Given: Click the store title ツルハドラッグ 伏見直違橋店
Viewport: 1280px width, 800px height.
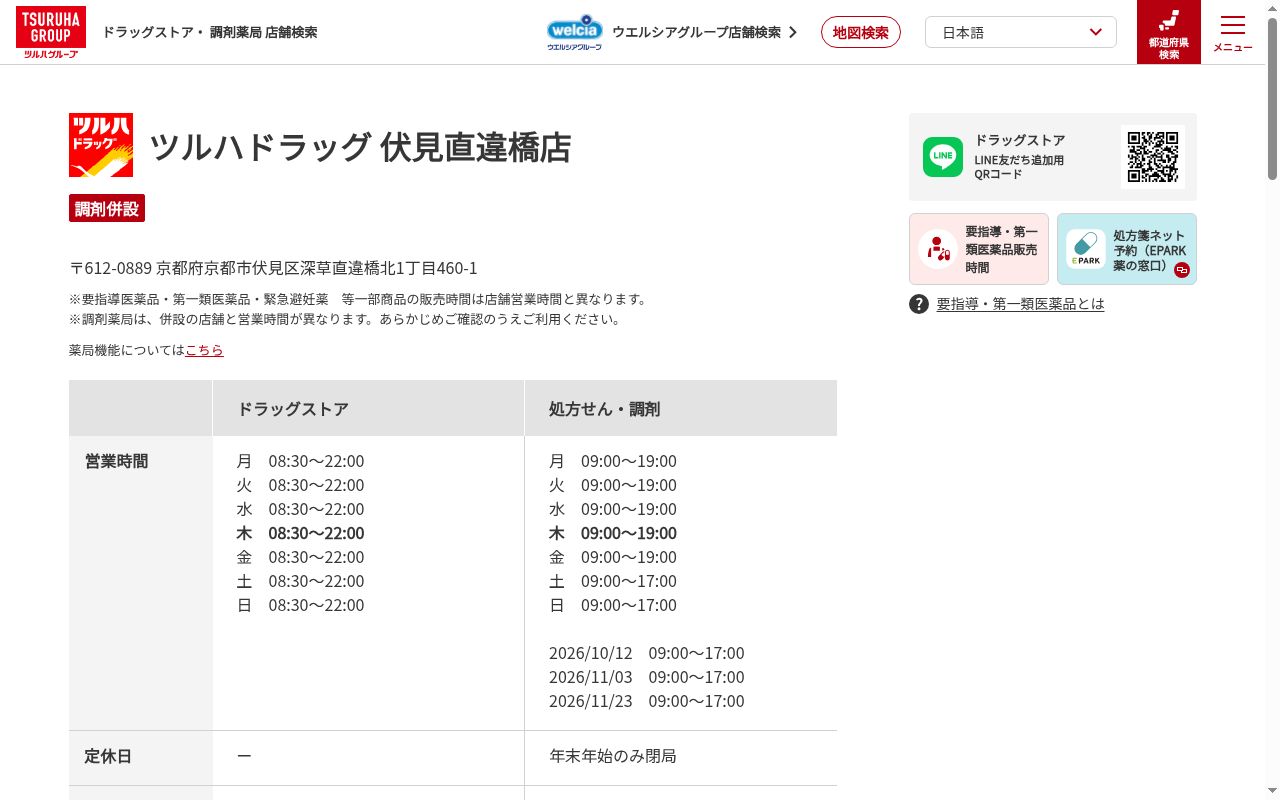Looking at the screenshot, I should (360, 147).
